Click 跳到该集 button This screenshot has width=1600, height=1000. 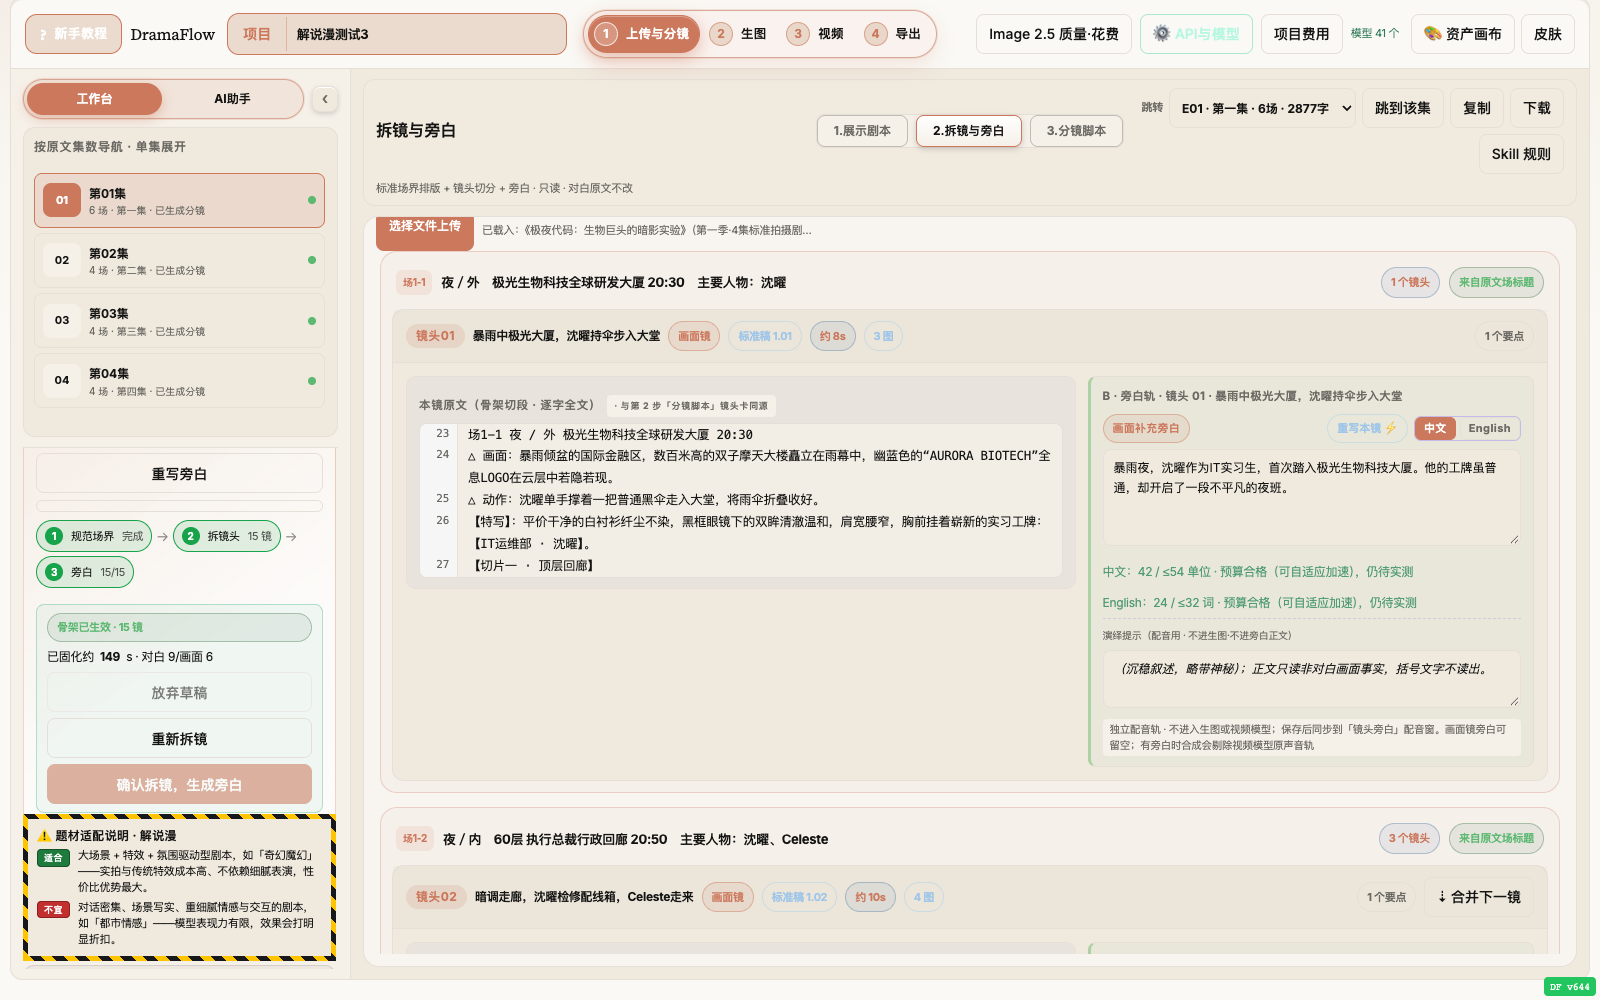[1402, 108]
